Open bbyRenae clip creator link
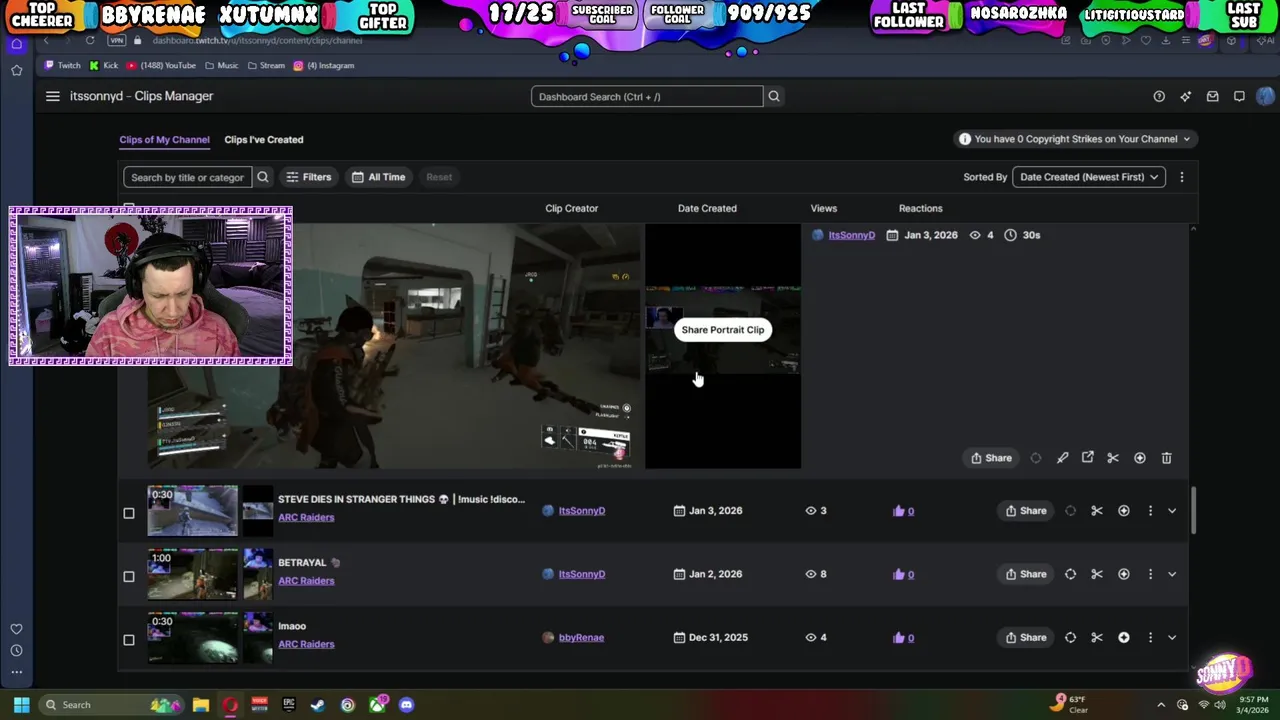1280x720 pixels. [x=581, y=638]
